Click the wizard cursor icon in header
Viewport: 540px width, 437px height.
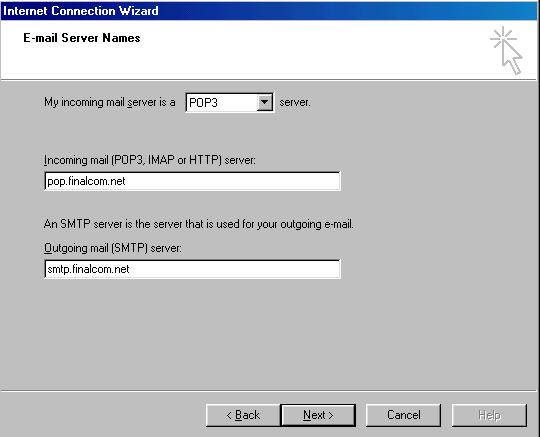[x=506, y=50]
